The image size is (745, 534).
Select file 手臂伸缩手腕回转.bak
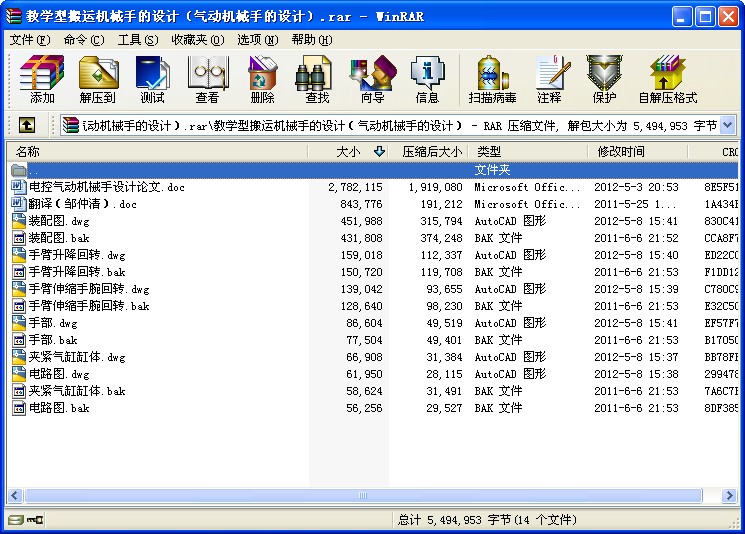89,306
